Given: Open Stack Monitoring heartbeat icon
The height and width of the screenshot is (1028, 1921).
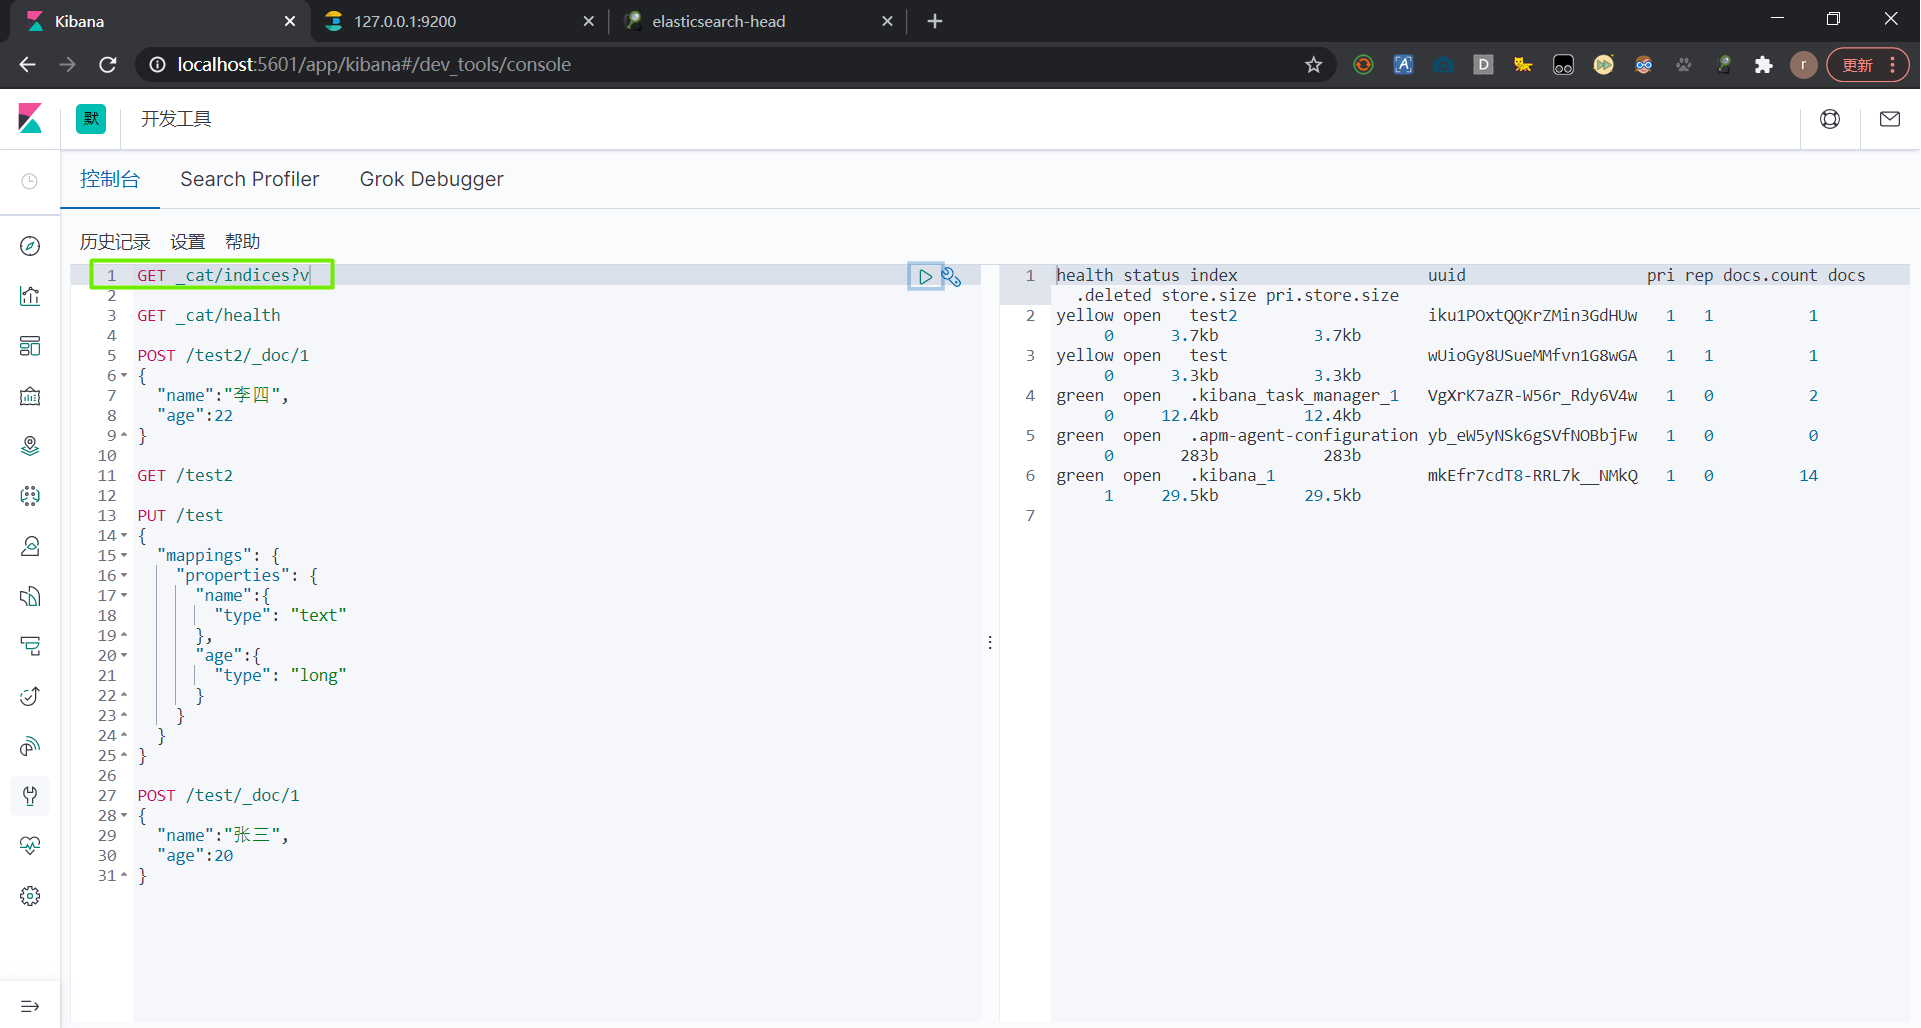Looking at the screenshot, I should 30,846.
